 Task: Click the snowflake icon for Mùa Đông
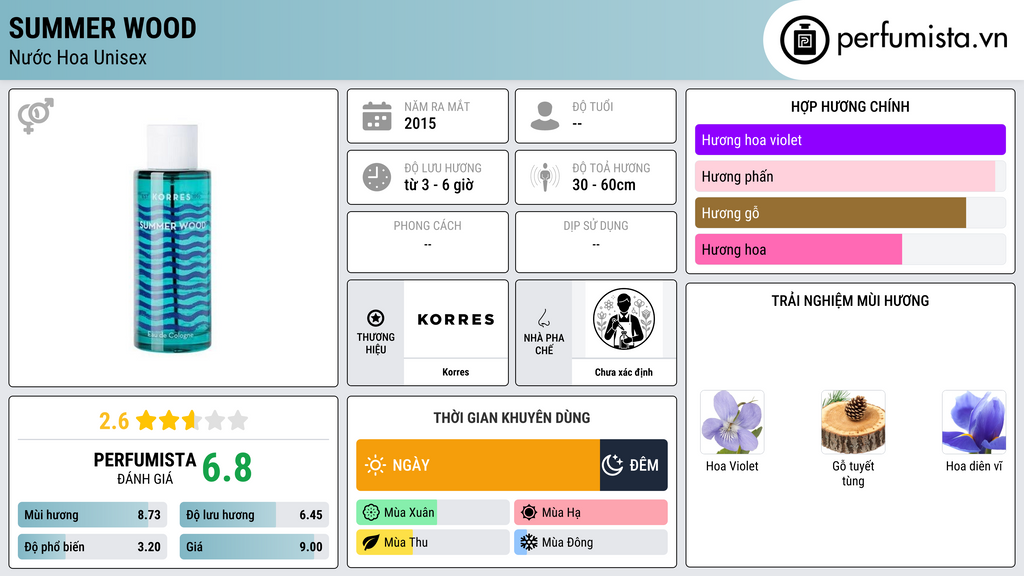(x=529, y=542)
